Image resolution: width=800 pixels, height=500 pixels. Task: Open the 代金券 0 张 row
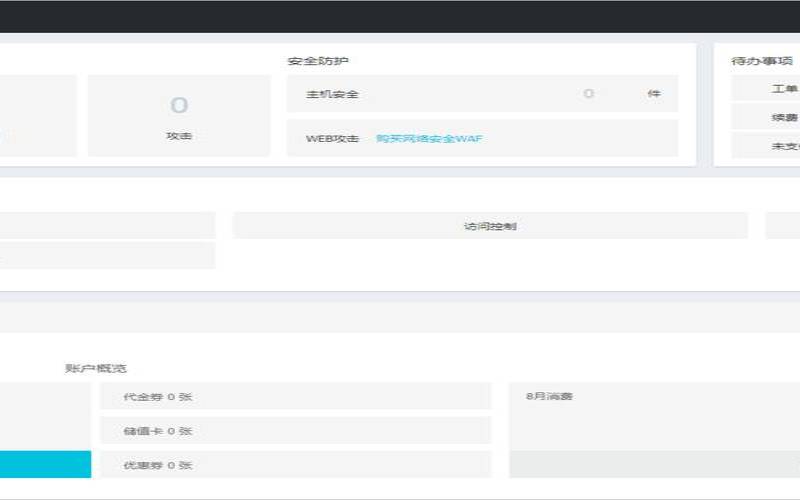click(296, 396)
